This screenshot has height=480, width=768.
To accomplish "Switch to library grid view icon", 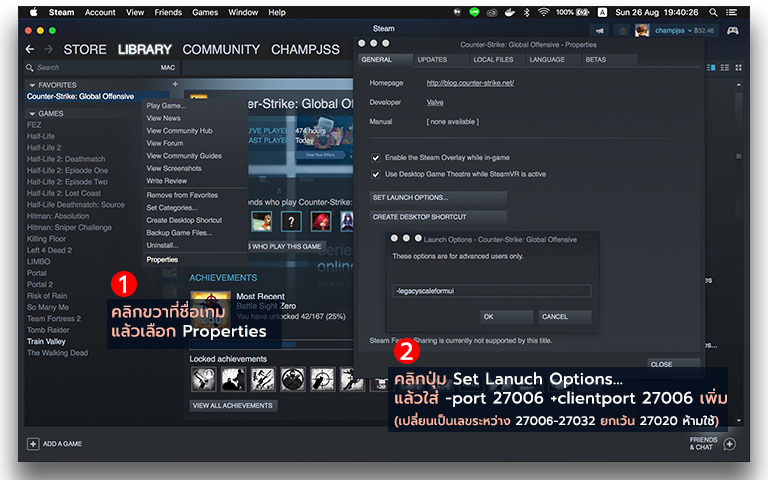I will [739, 68].
